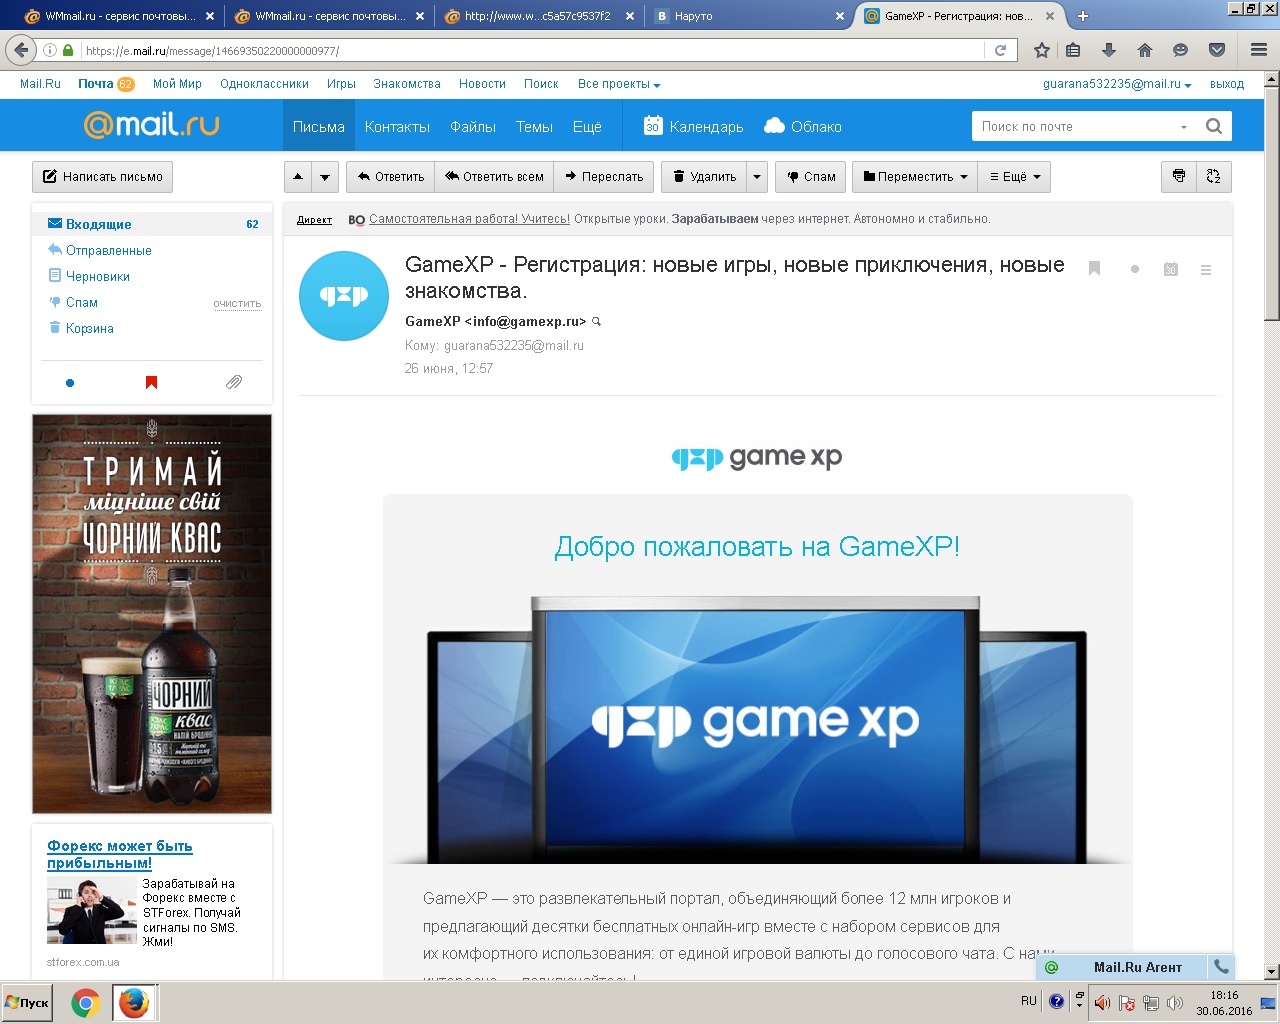The image size is (1280, 1024).
Task: Open the Firefox bookmarks list icon
Action: (1073, 50)
